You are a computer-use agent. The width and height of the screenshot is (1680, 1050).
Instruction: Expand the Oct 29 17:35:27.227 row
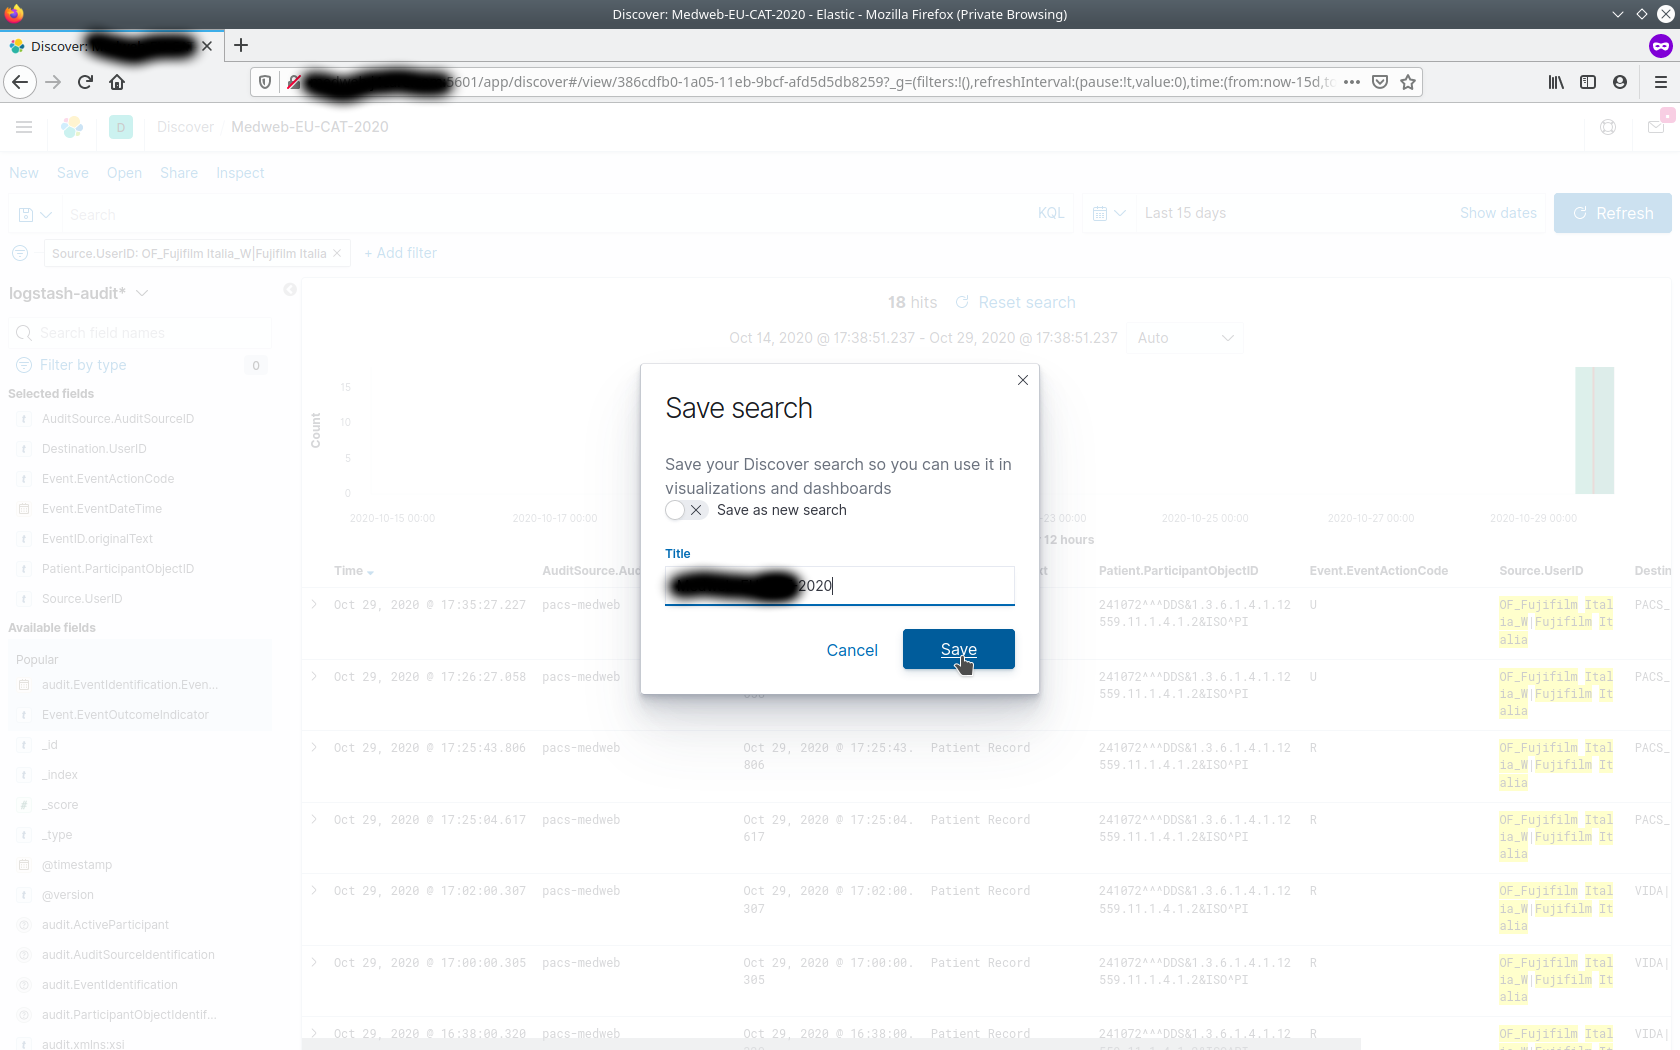click(x=314, y=605)
